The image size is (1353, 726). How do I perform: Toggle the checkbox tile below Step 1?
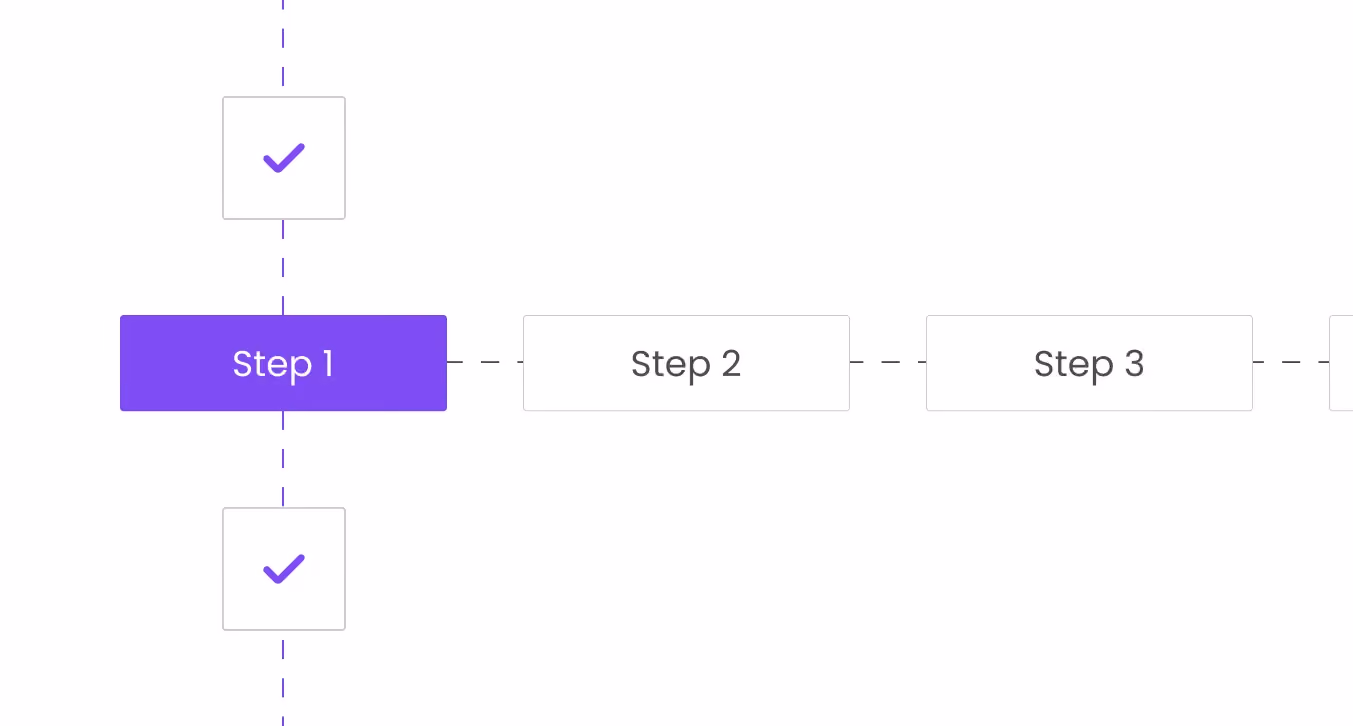tap(284, 569)
